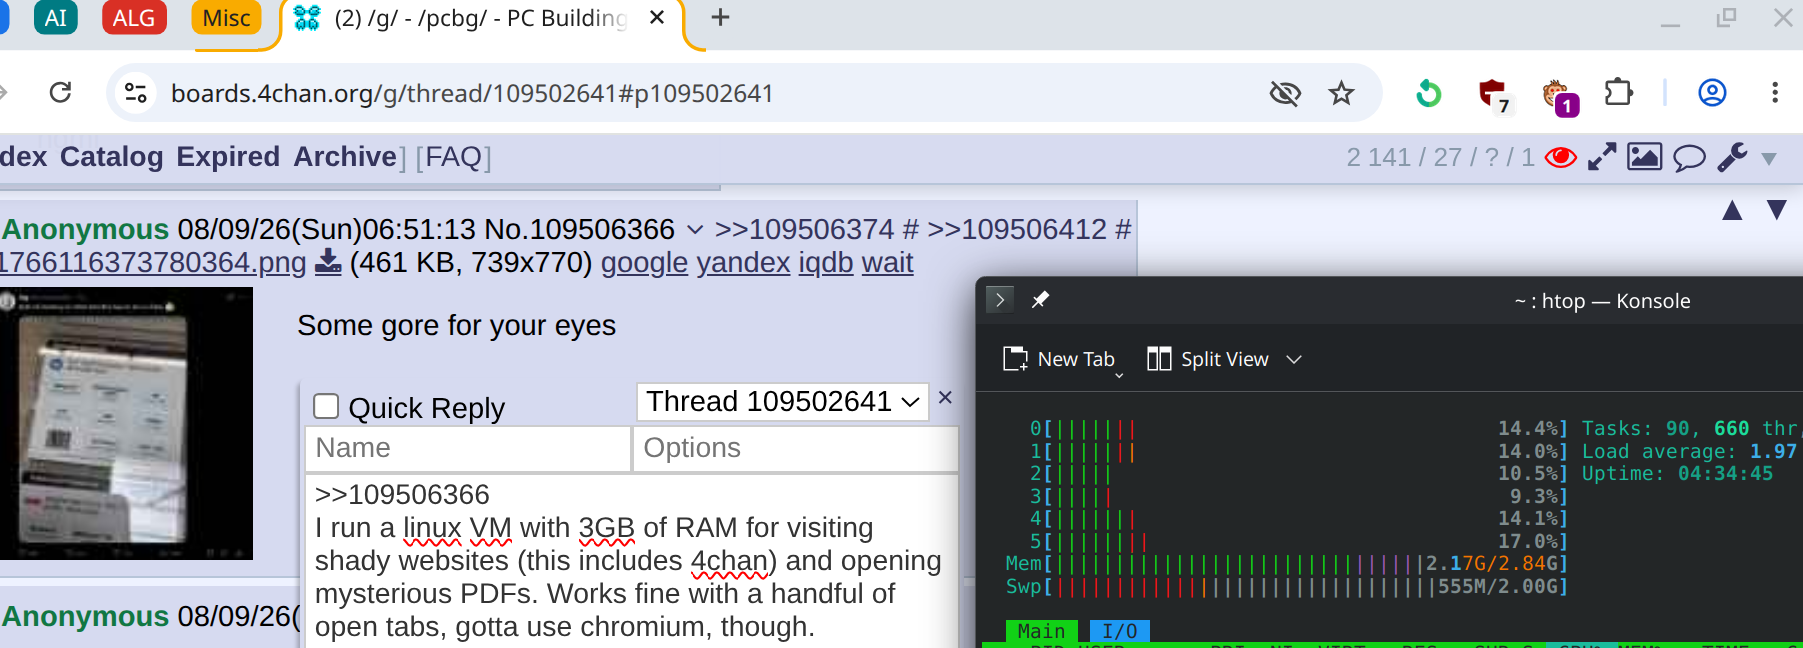
Task: Open the blurry post image thumbnail
Action: click(x=126, y=423)
